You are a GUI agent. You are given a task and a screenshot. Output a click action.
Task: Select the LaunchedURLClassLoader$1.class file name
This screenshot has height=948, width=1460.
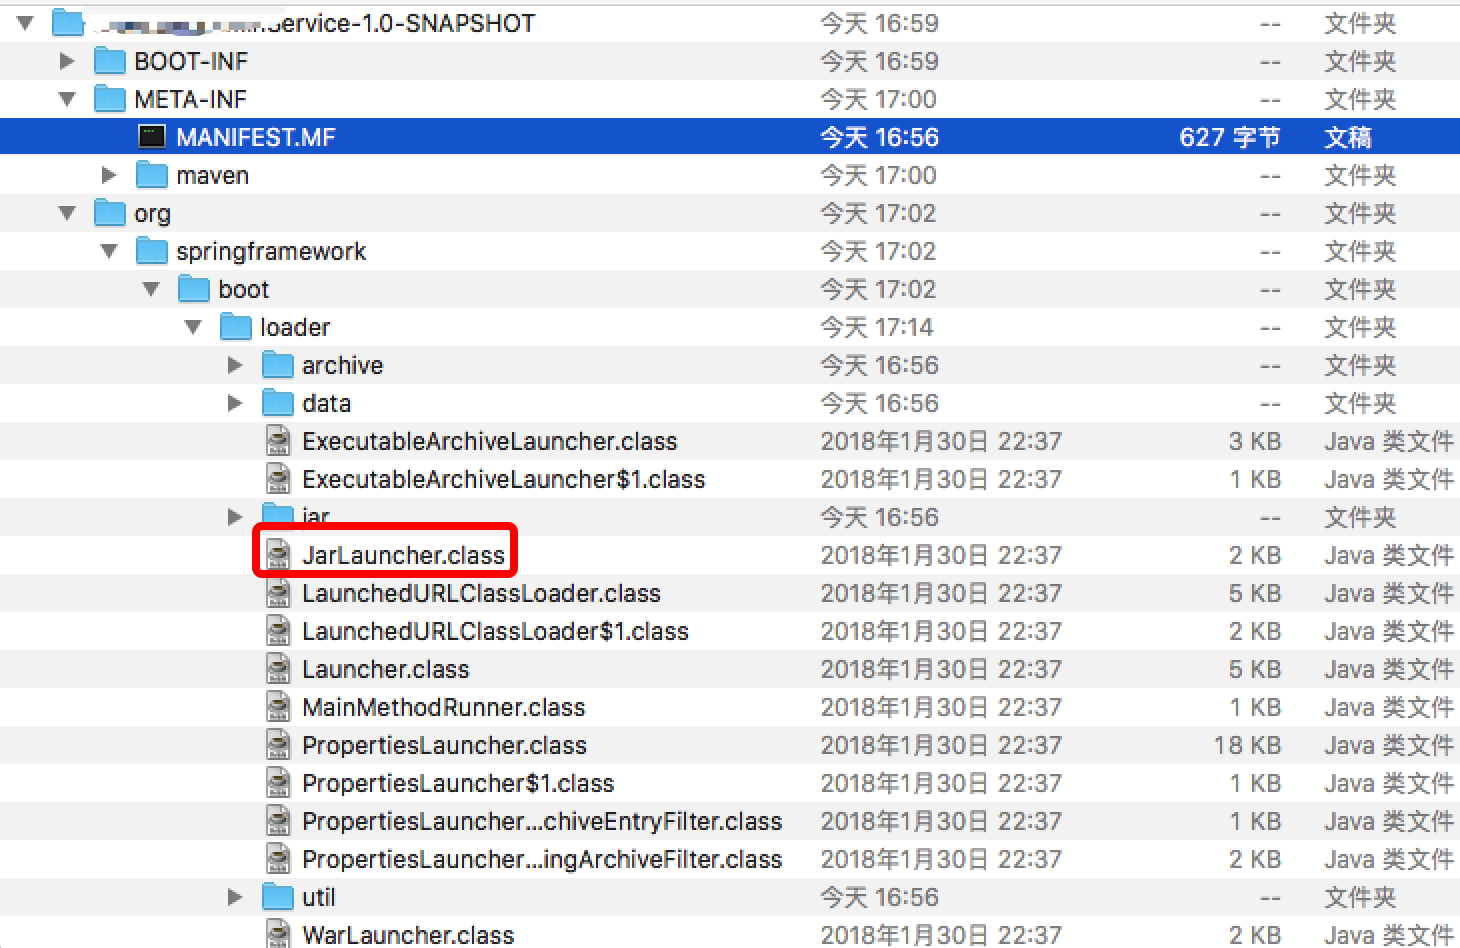(495, 631)
